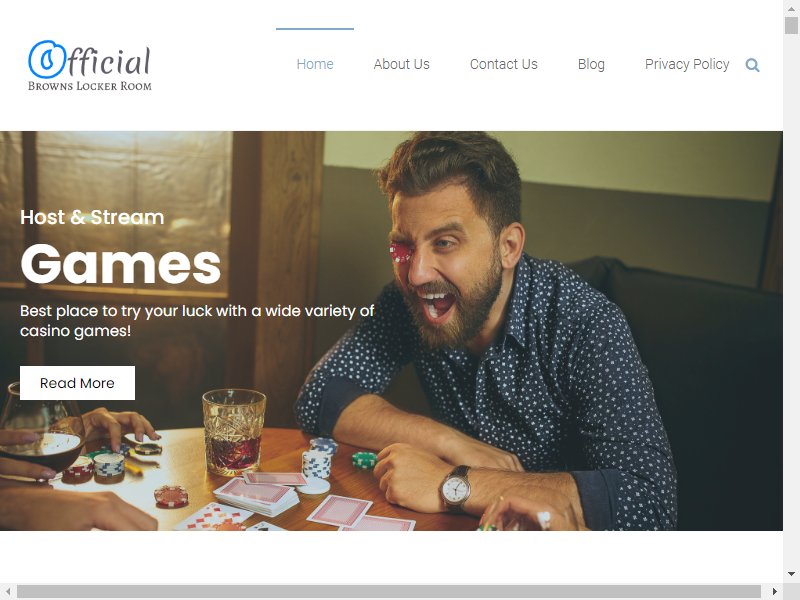Go to the About Us page
Screen dimensions: 800x600
point(402,64)
